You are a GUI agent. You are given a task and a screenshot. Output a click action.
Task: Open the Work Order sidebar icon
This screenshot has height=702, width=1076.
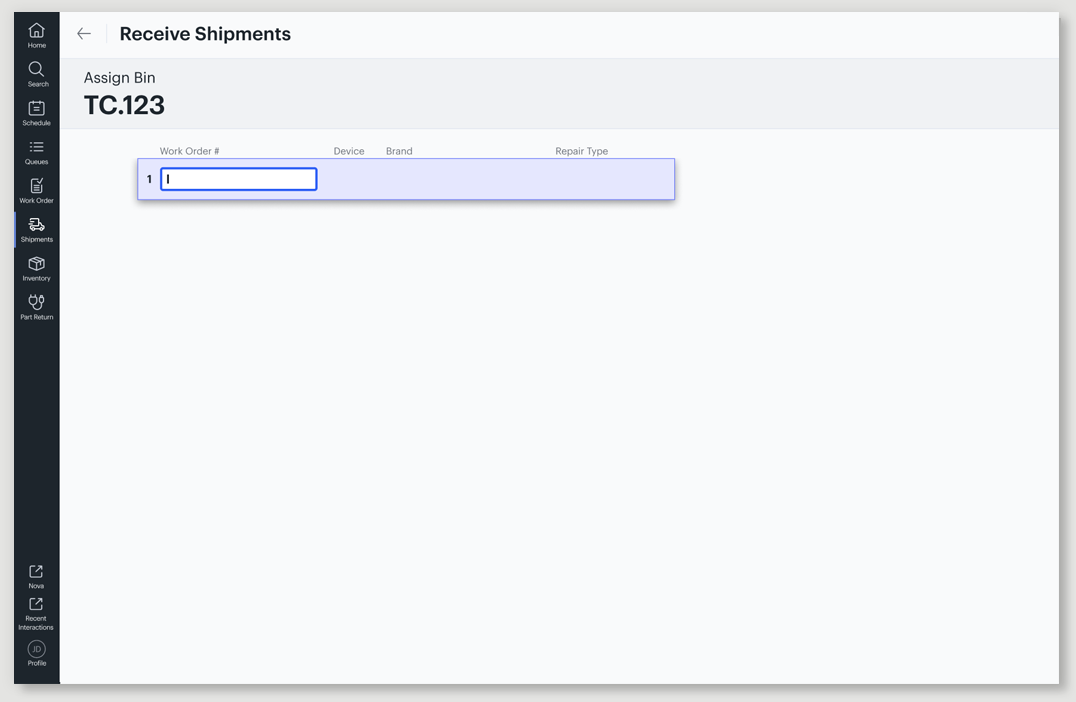36,191
